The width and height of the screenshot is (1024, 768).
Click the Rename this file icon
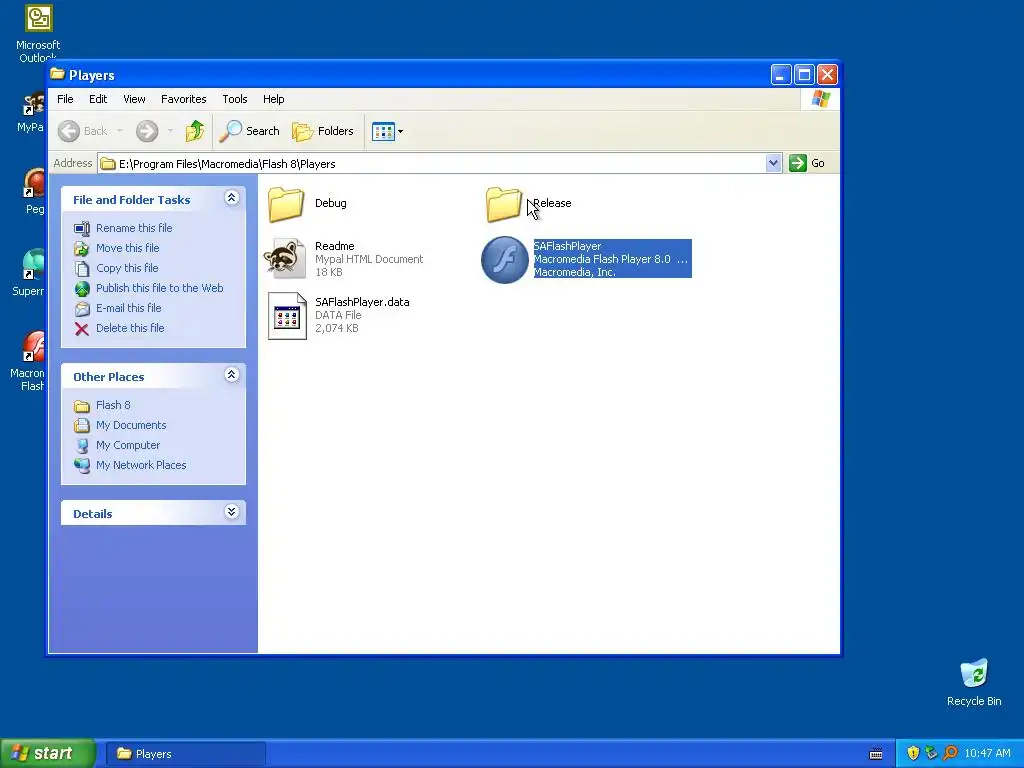[82, 229]
